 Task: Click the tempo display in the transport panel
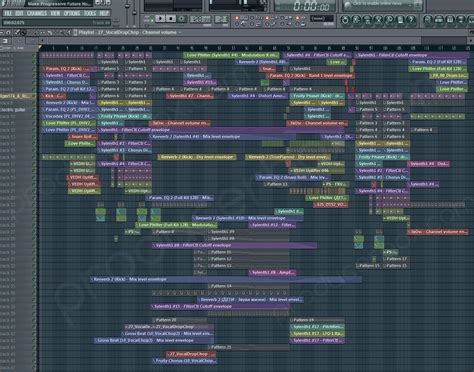200,19
